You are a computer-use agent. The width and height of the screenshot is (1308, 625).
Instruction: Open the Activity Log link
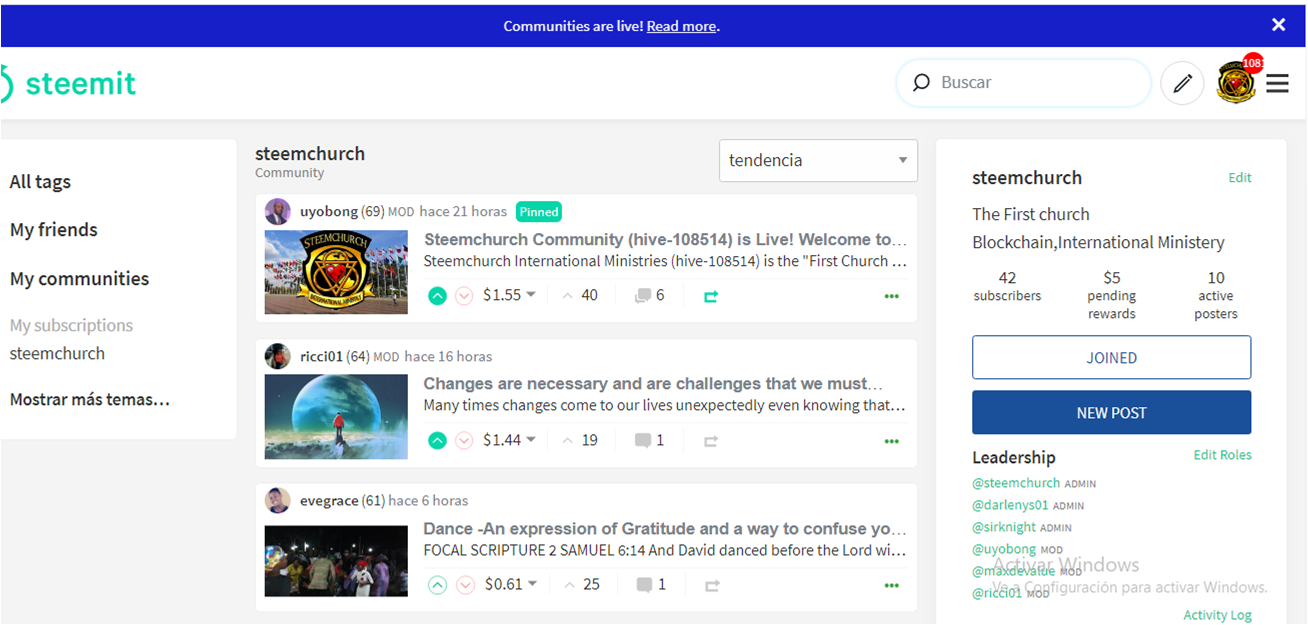coord(1217,615)
